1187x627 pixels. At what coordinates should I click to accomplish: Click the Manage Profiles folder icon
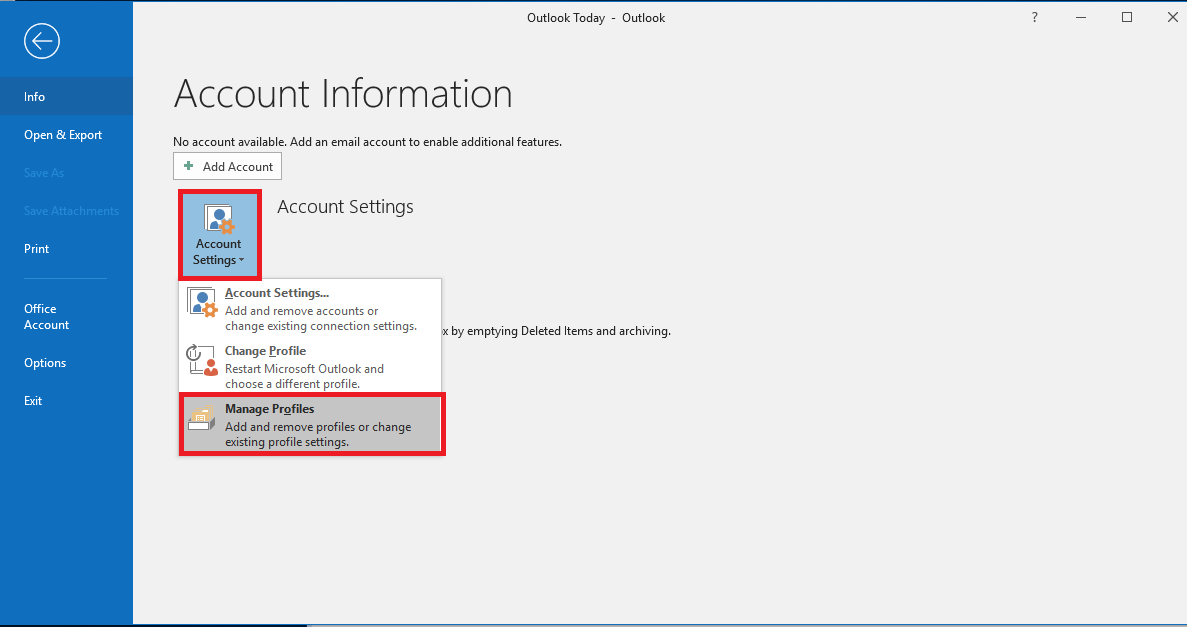pyautogui.click(x=201, y=418)
